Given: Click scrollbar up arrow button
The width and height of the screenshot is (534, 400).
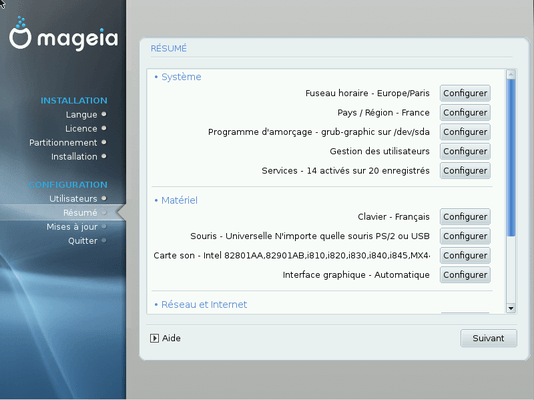Looking at the screenshot, I should pyautogui.click(x=511, y=74).
